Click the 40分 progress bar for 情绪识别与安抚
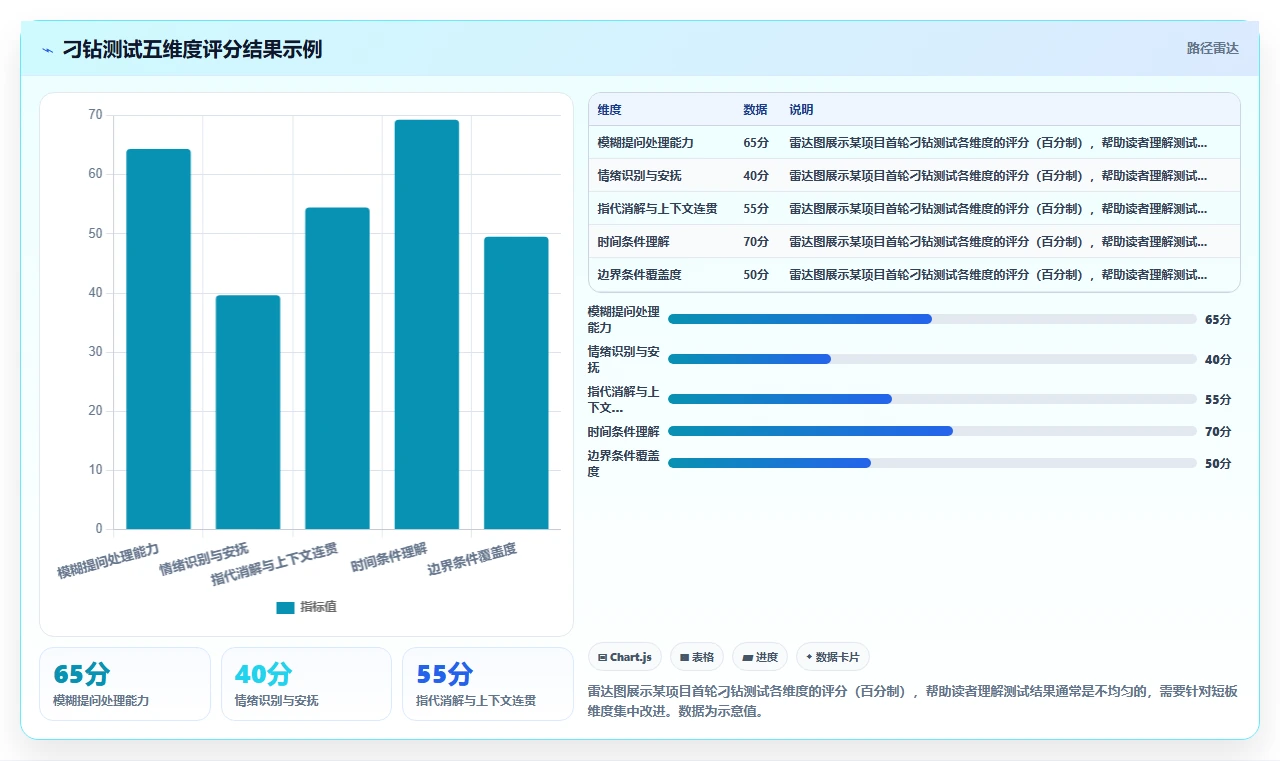 click(x=932, y=359)
